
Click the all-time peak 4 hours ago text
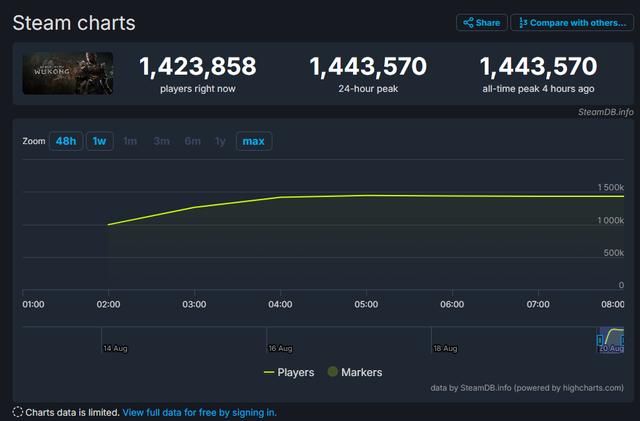(538, 89)
